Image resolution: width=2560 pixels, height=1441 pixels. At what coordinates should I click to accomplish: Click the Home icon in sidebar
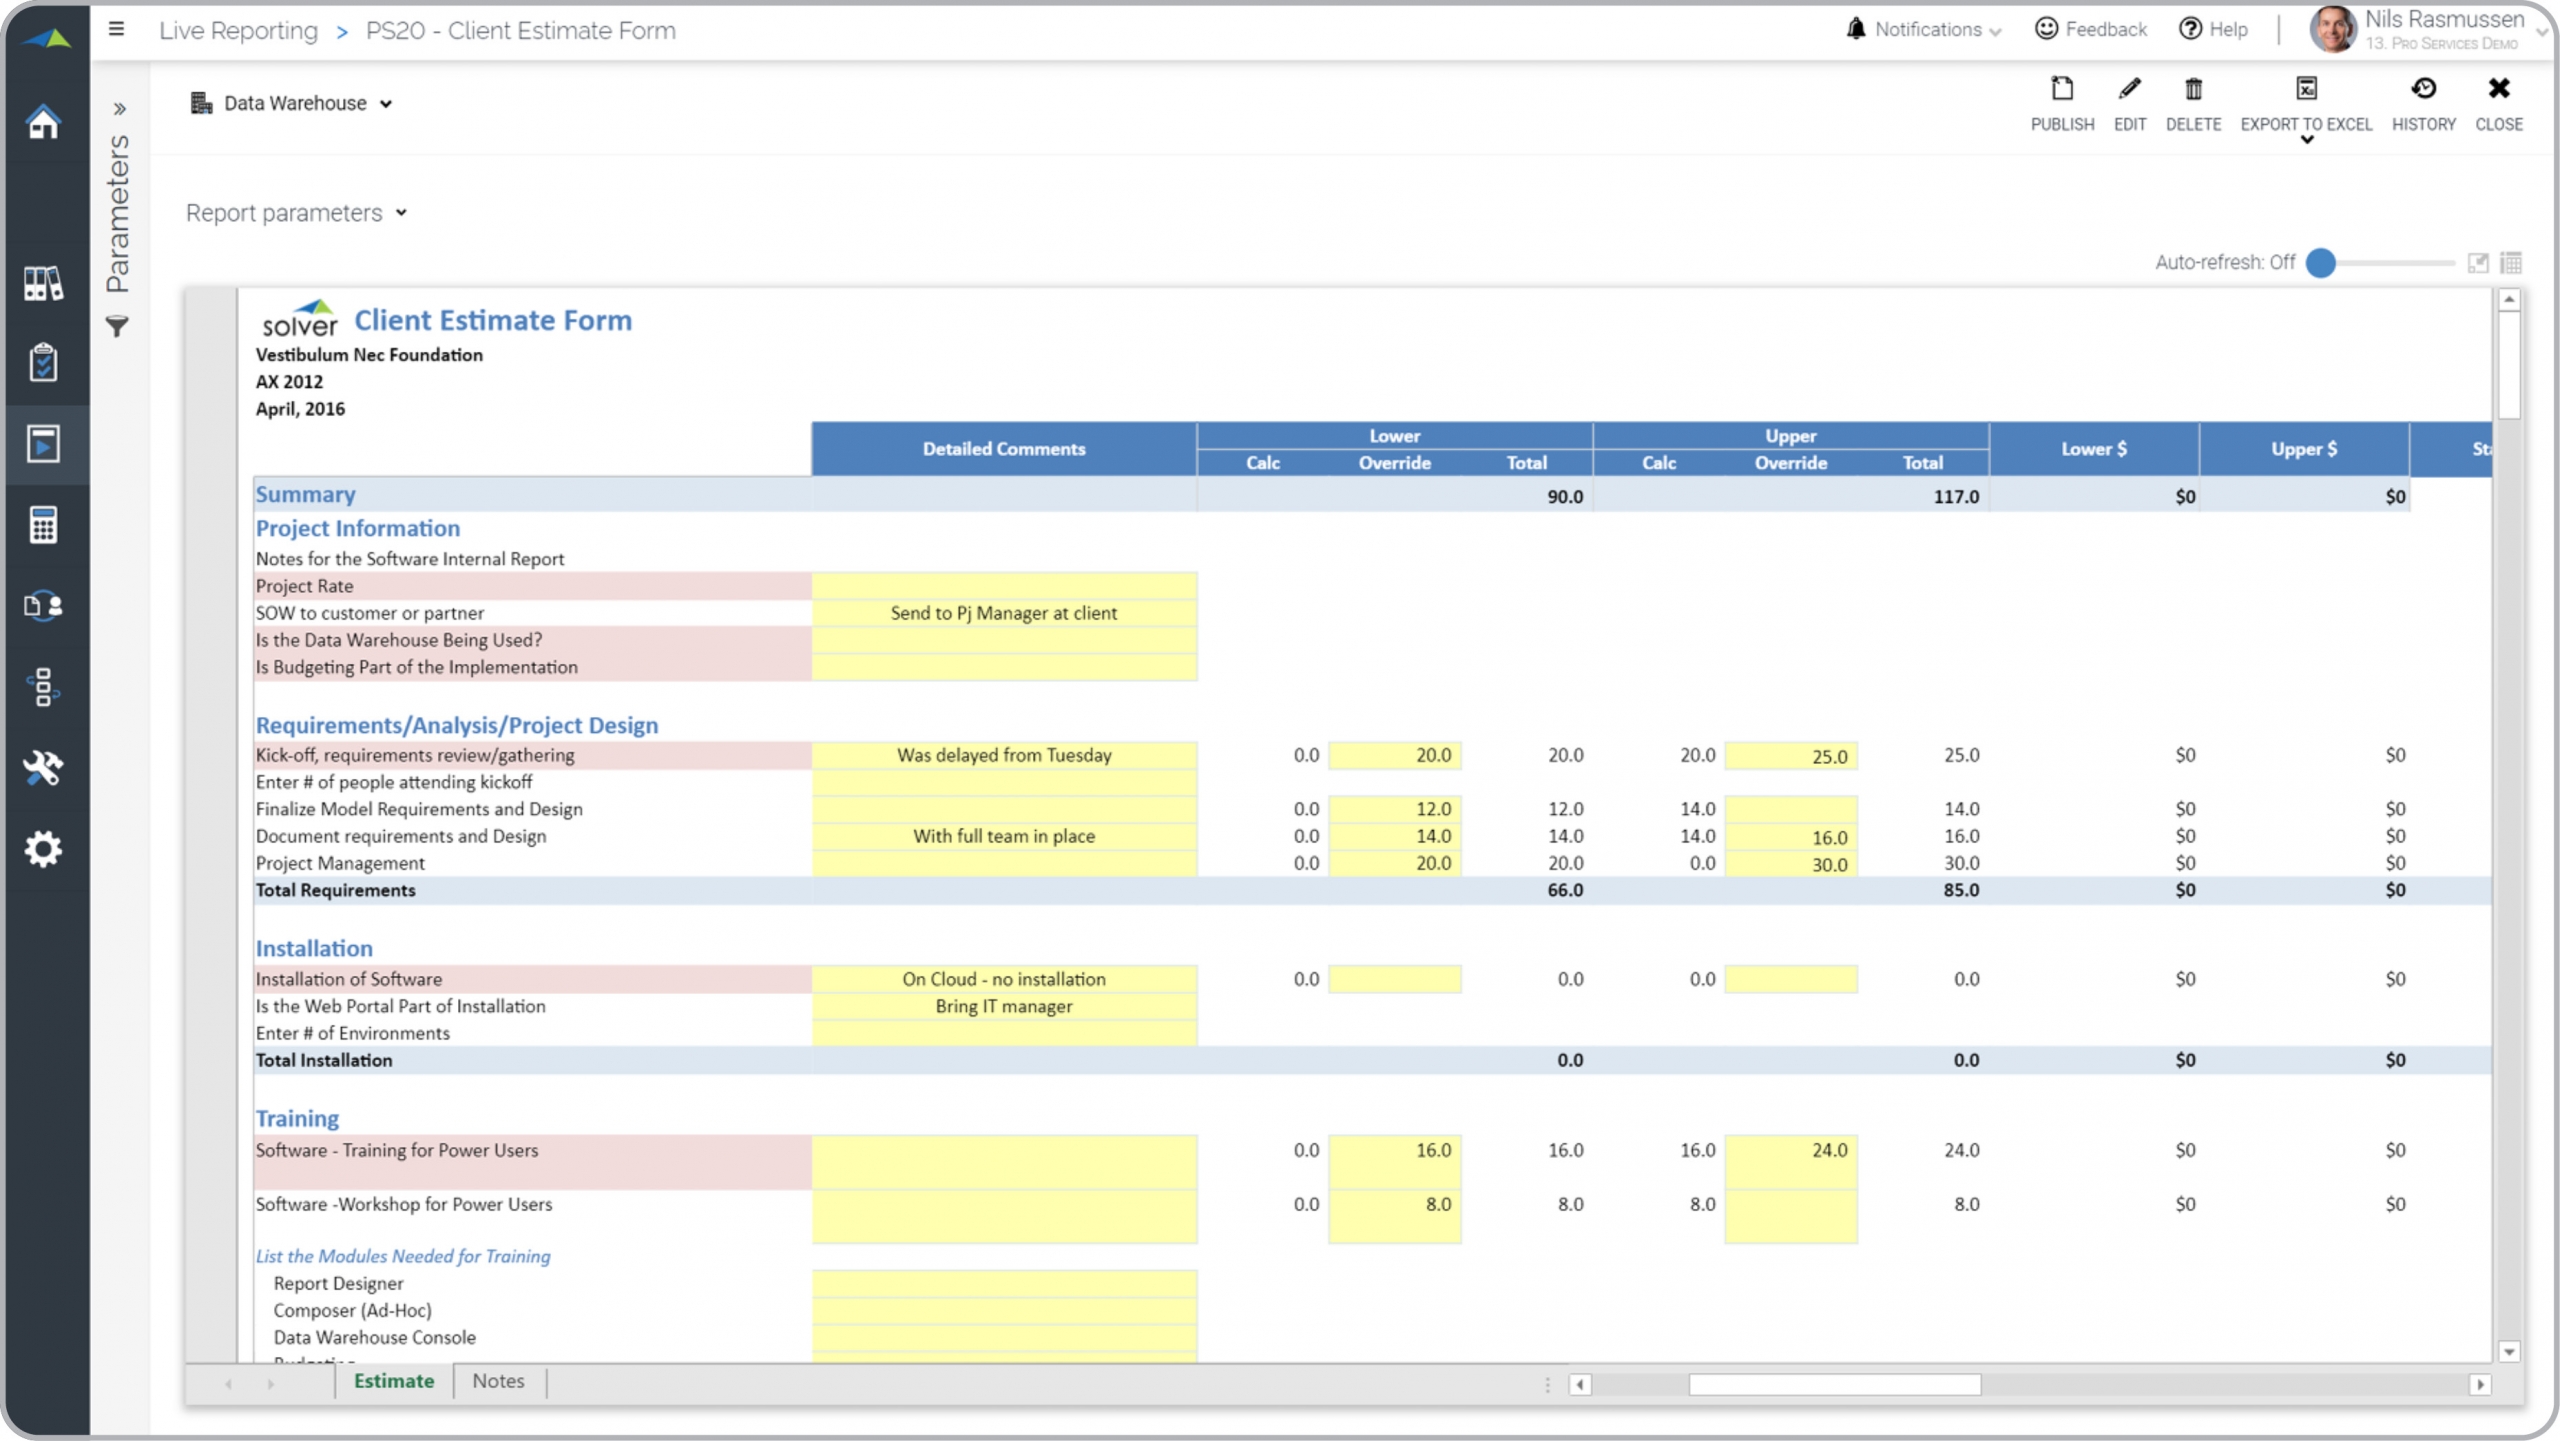[43, 122]
